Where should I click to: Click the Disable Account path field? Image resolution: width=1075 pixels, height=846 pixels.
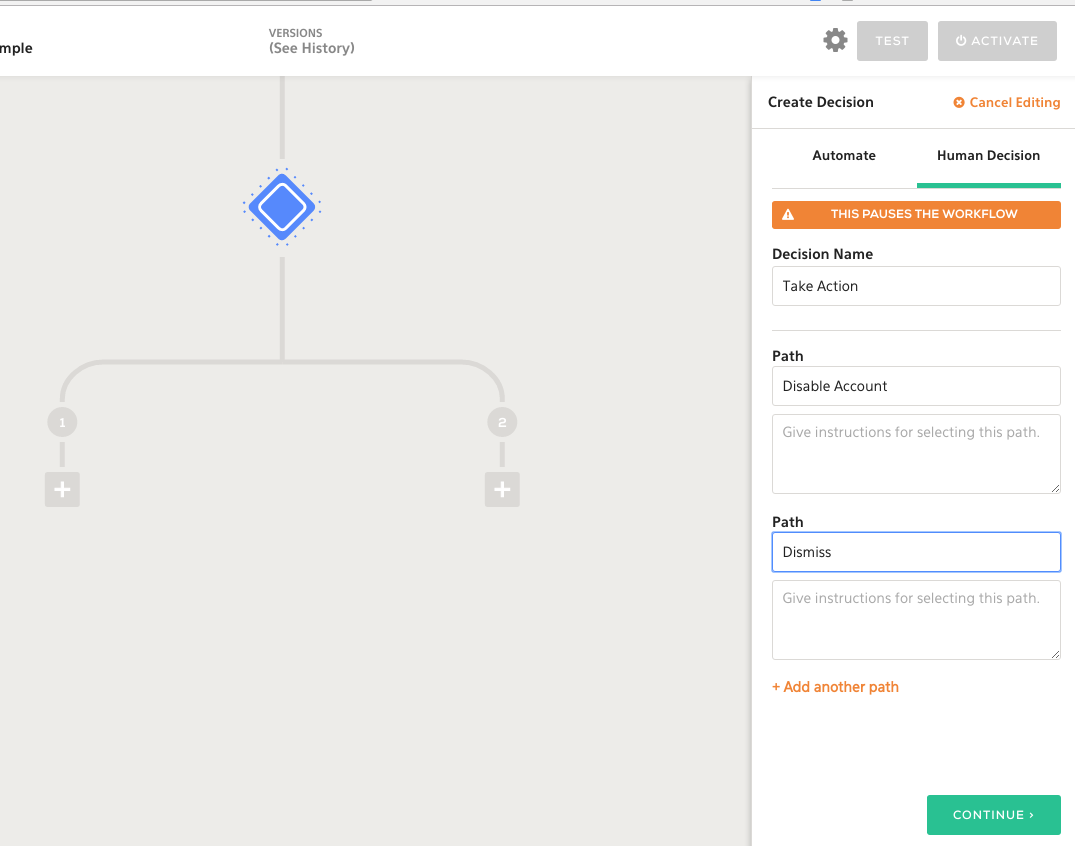pyautogui.click(x=916, y=386)
